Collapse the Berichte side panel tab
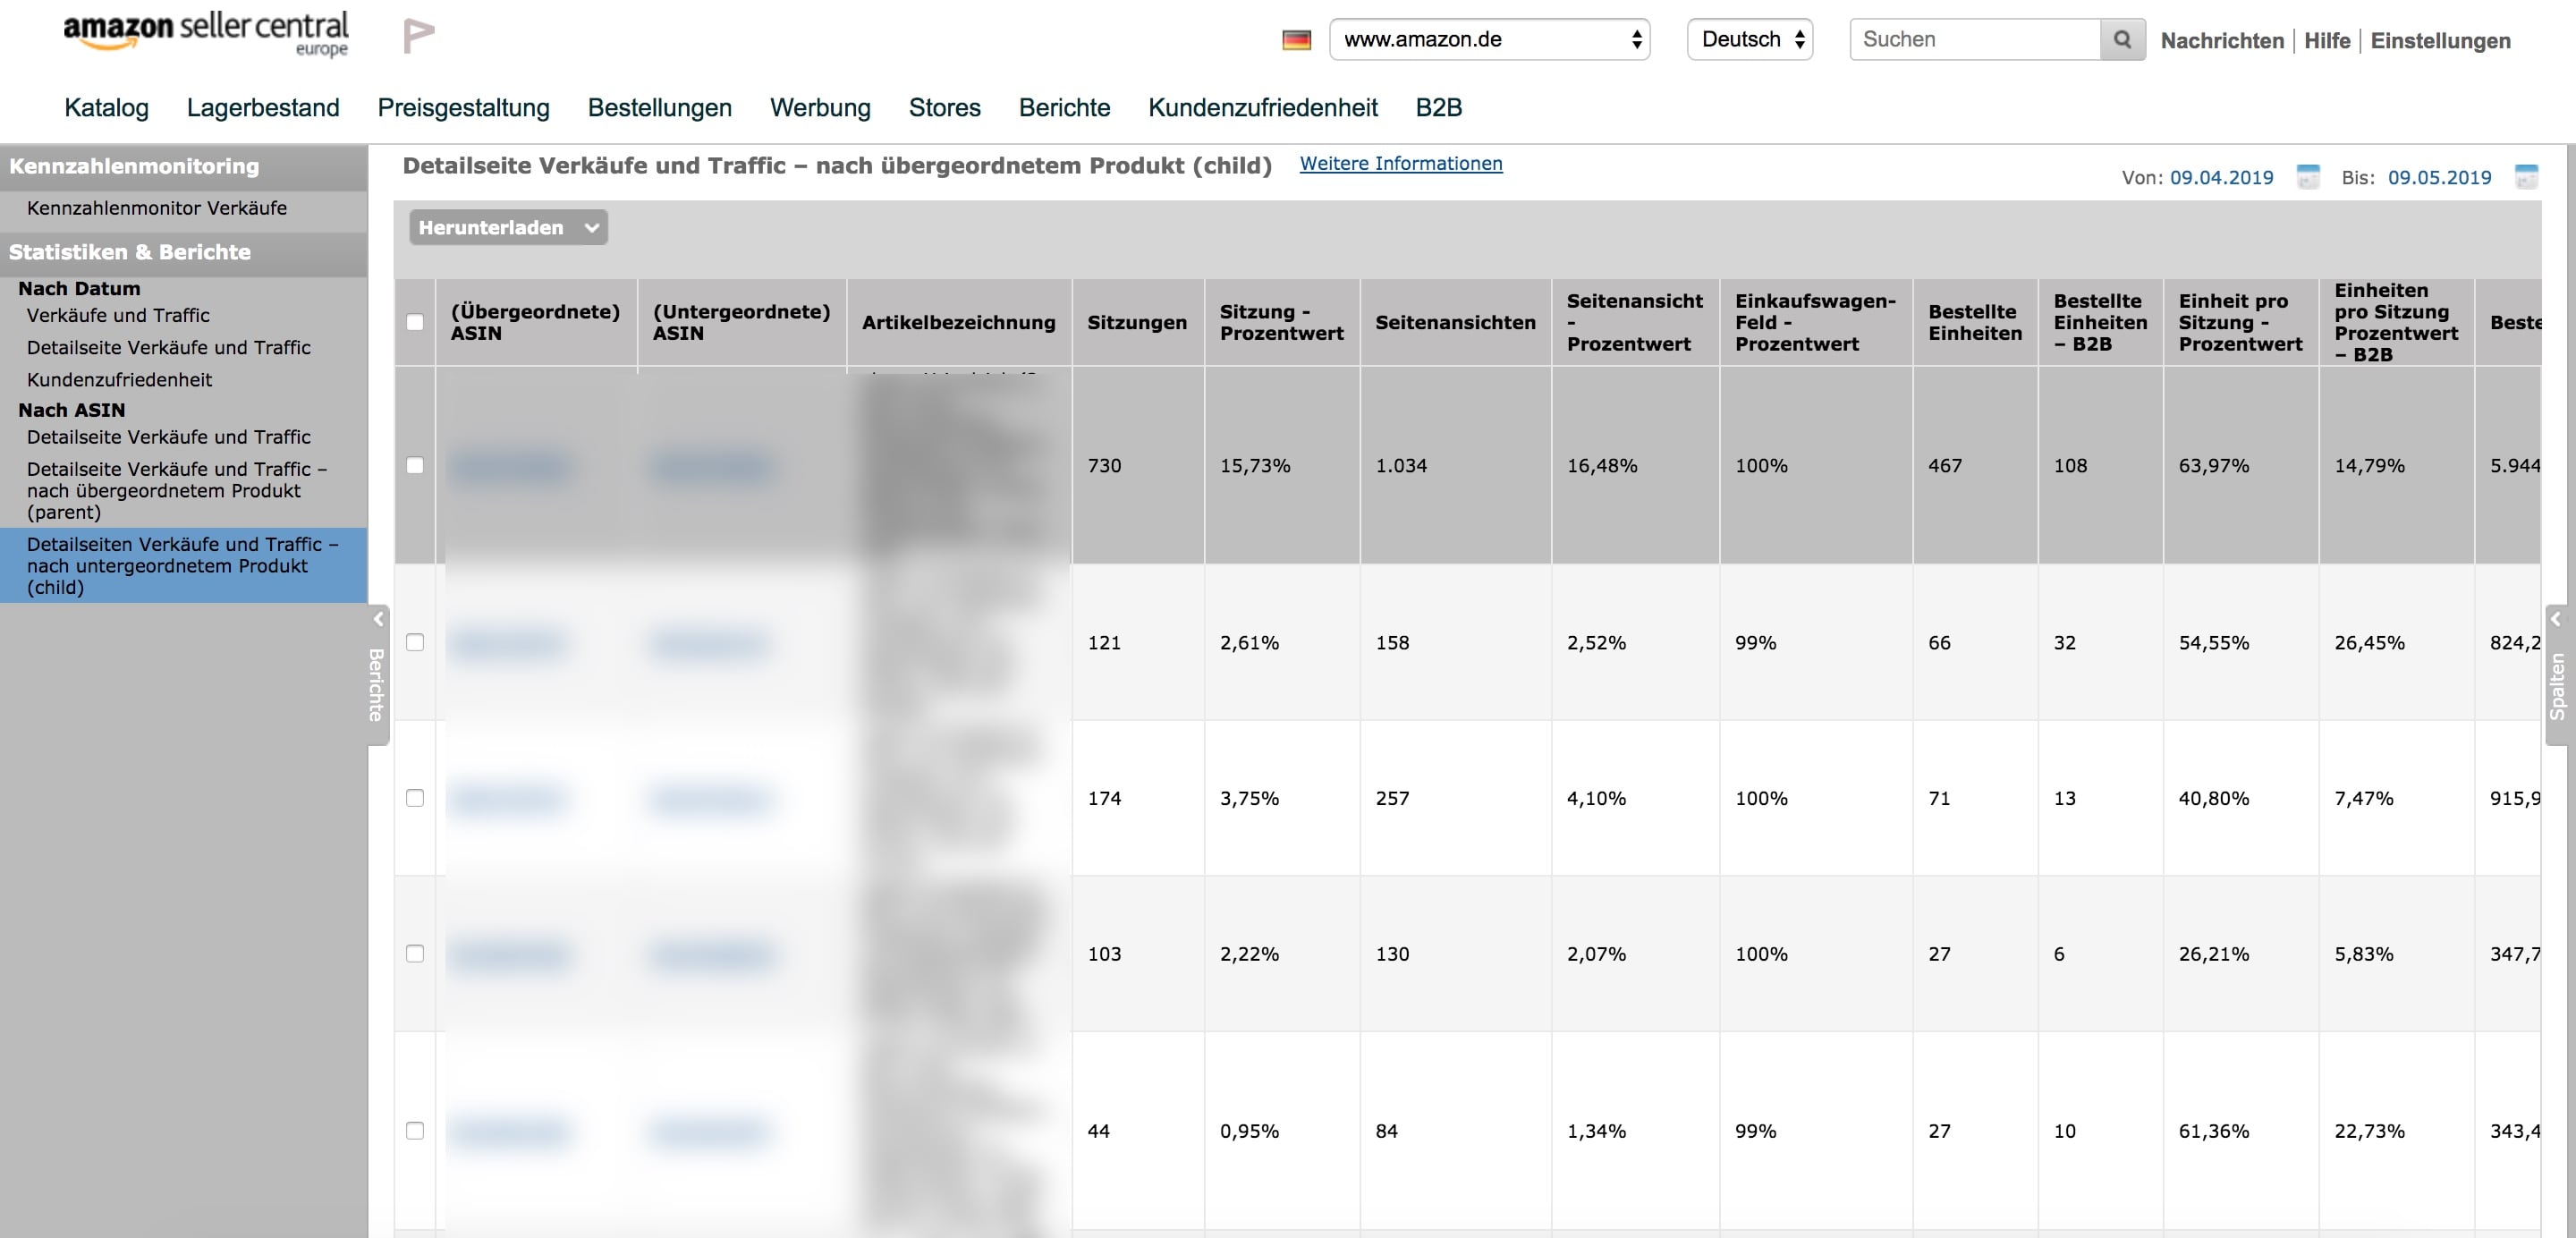Viewport: 2576px width, 1238px height. [377, 674]
